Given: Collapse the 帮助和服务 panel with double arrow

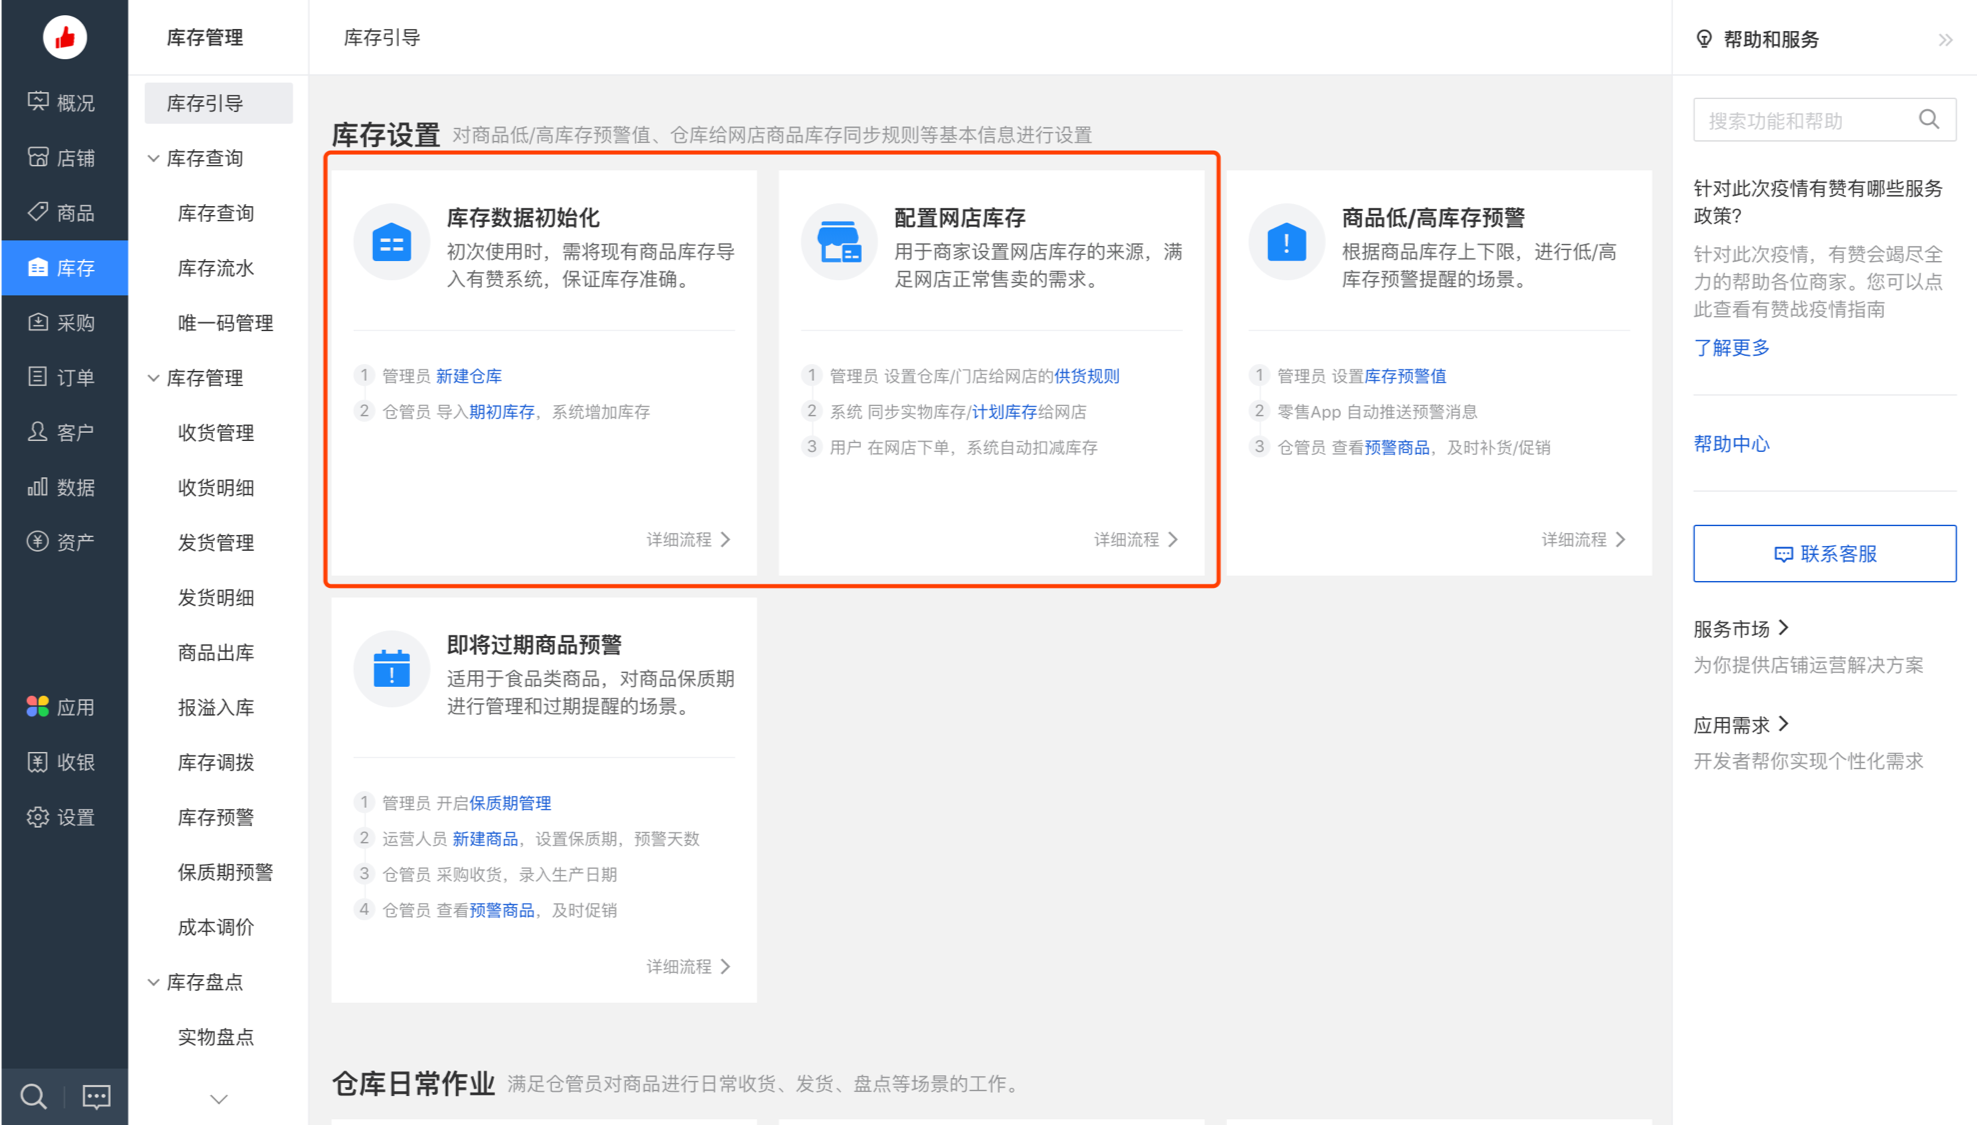Looking at the screenshot, I should coord(1945,40).
